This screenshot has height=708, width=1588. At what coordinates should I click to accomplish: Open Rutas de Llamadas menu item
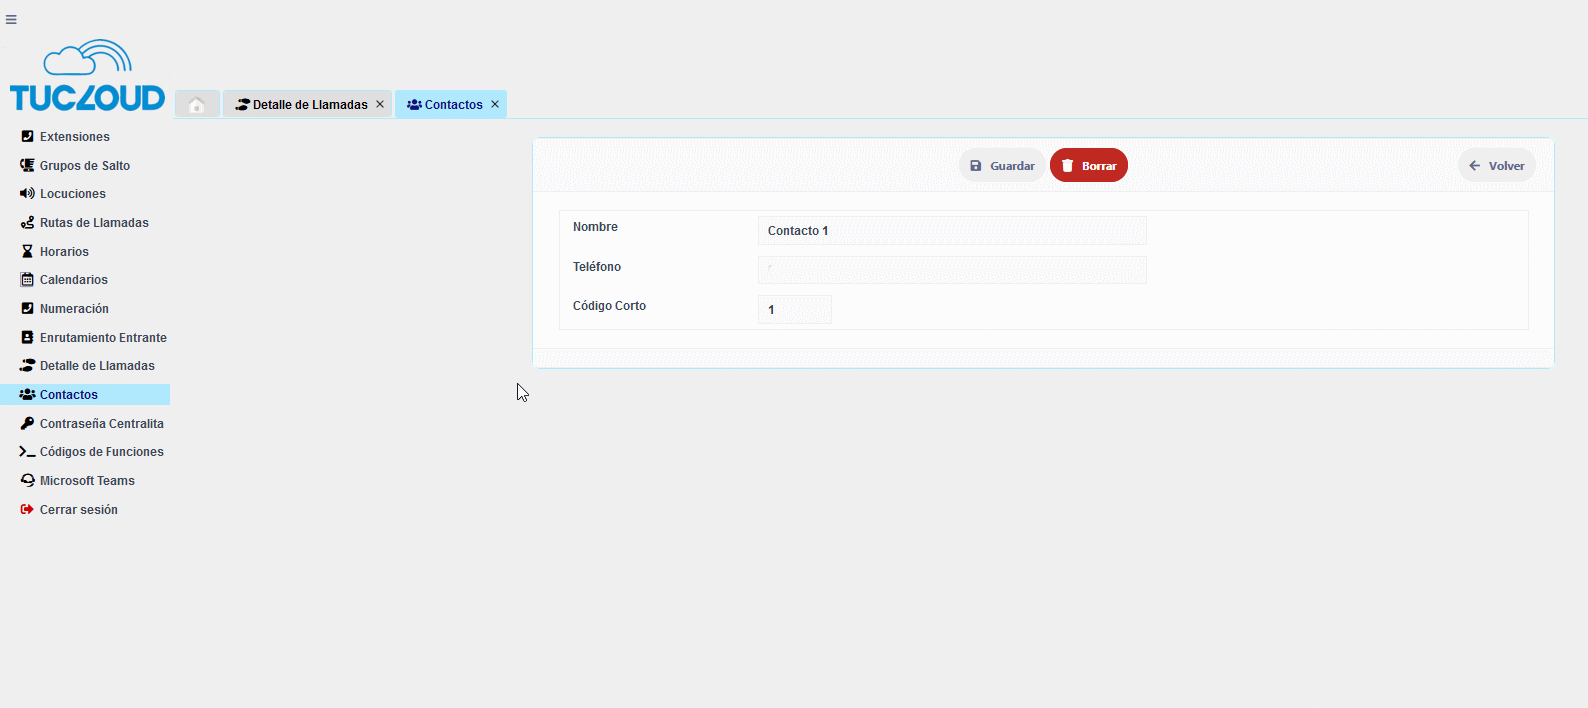(x=94, y=223)
